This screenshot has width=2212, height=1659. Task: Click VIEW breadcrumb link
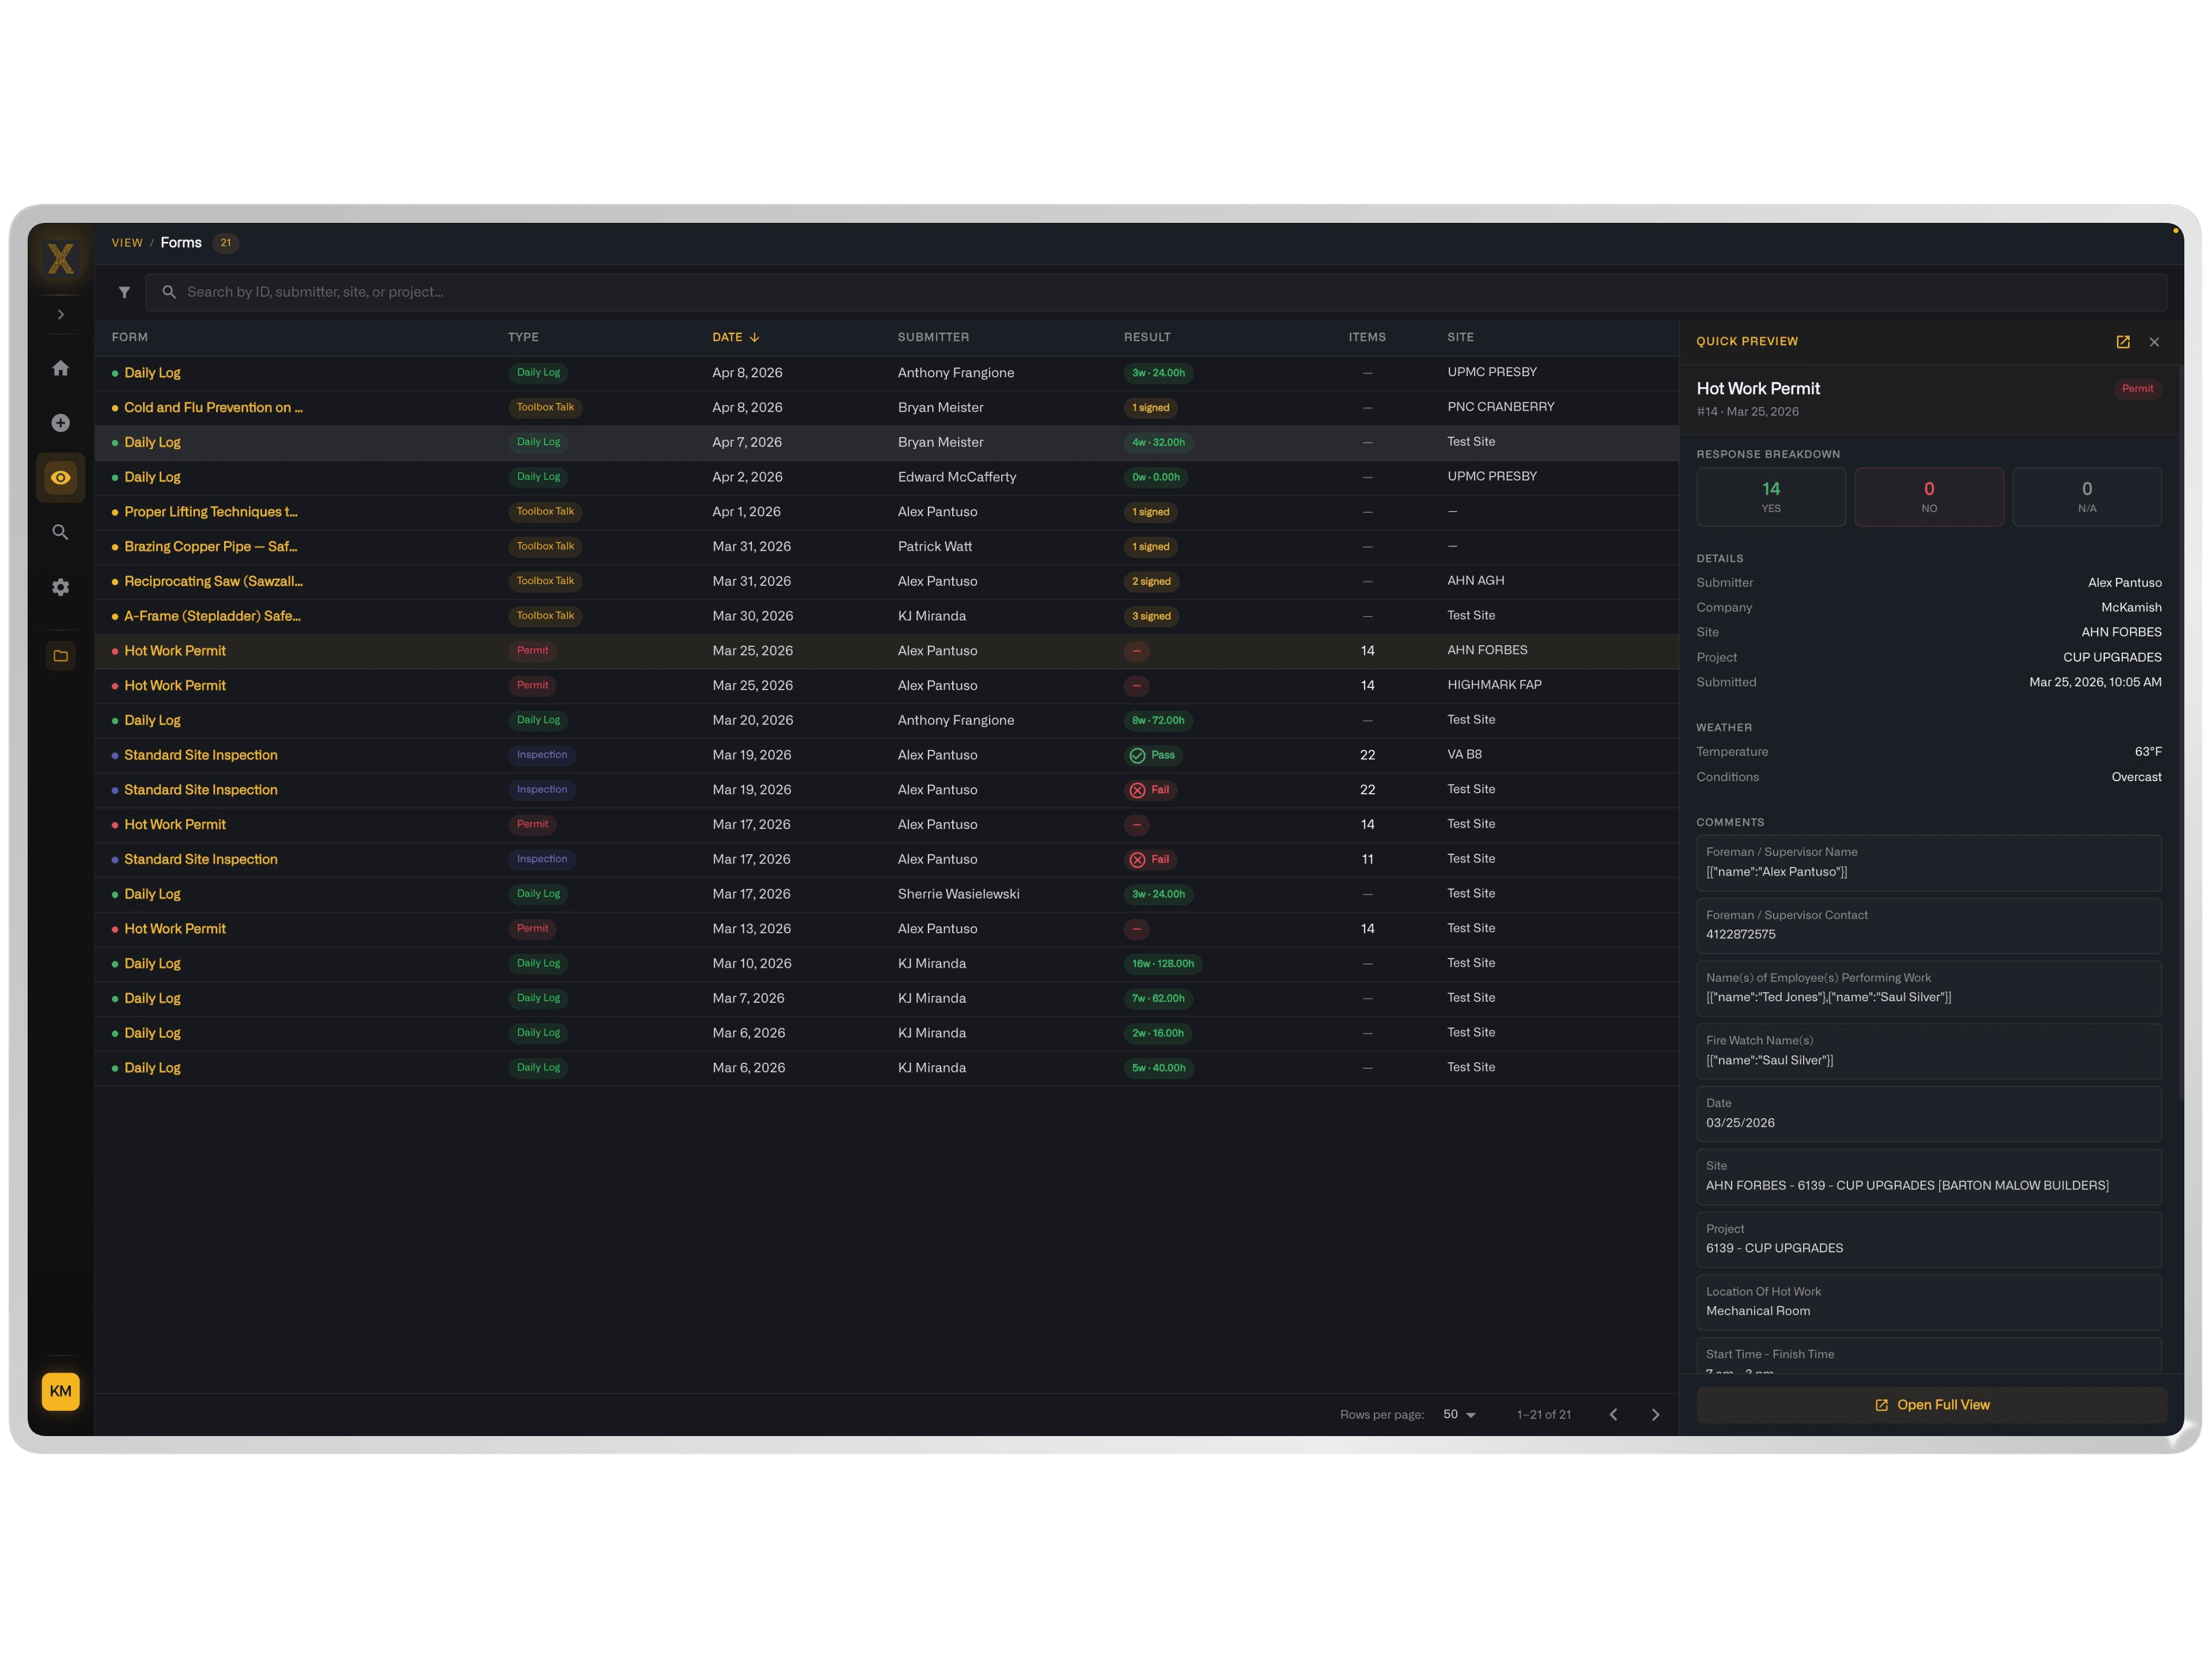(x=127, y=243)
